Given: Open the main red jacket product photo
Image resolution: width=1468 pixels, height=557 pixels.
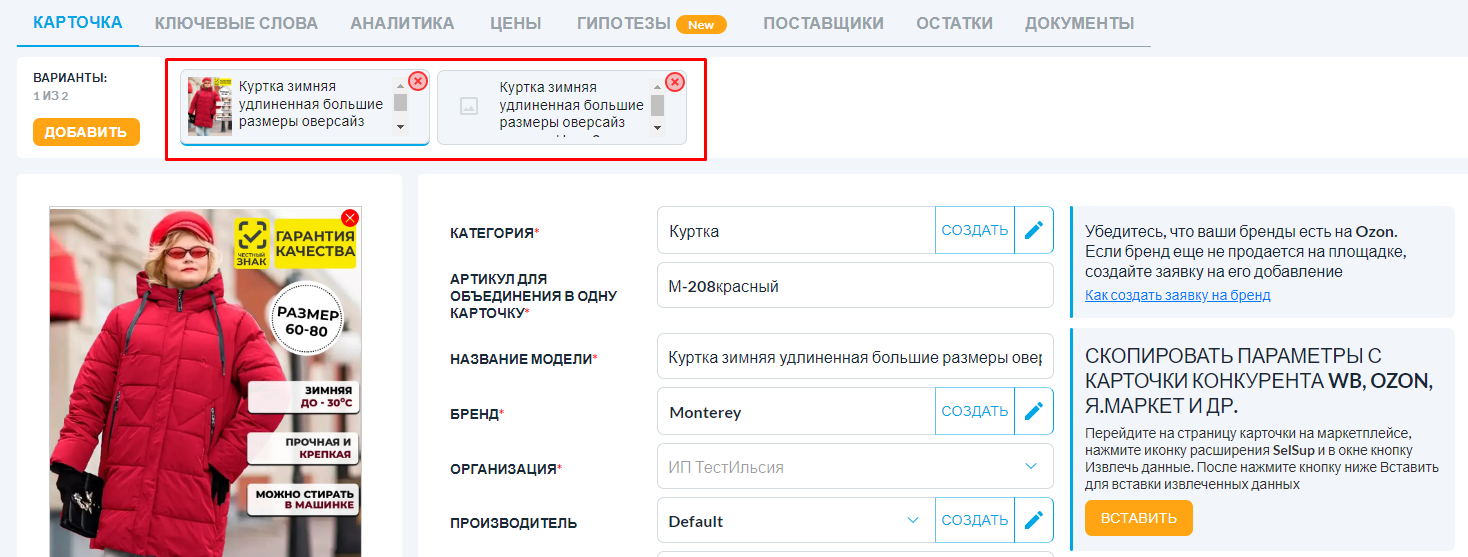Looking at the screenshot, I should (x=205, y=382).
